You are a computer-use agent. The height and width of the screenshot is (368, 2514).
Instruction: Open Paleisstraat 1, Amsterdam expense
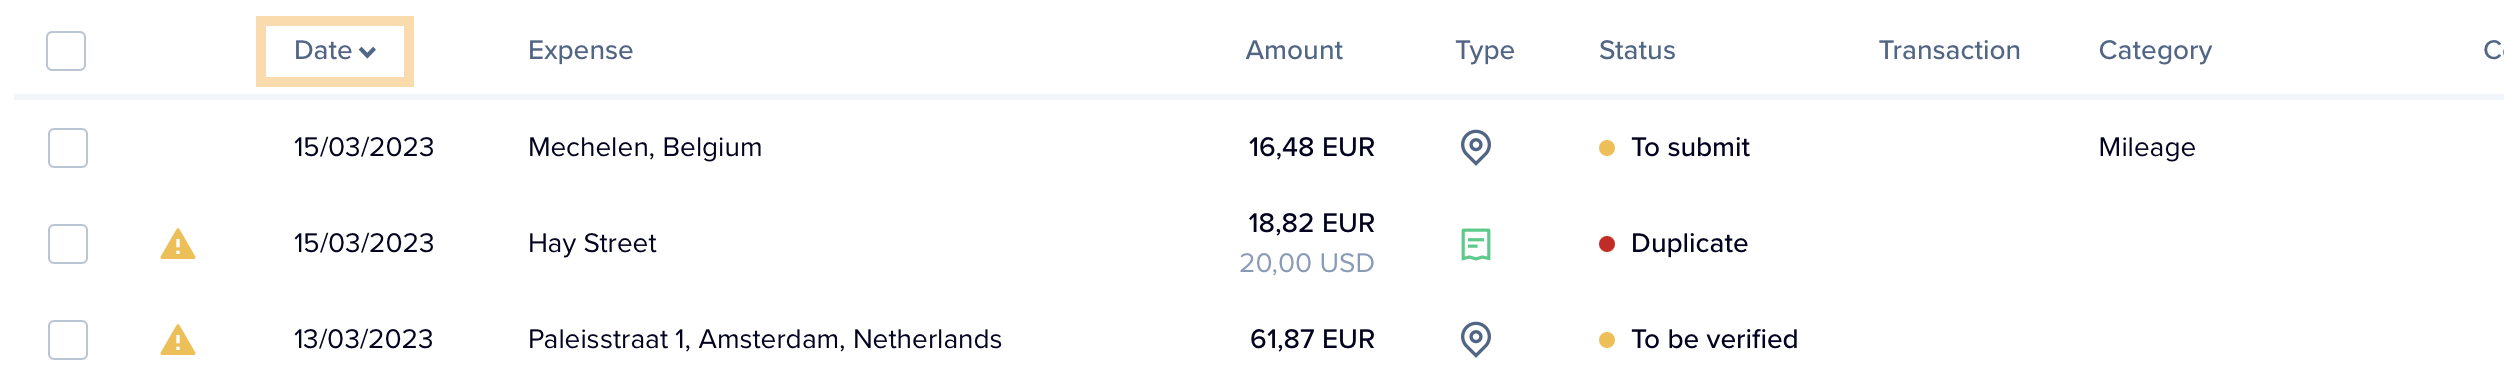[x=764, y=339]
